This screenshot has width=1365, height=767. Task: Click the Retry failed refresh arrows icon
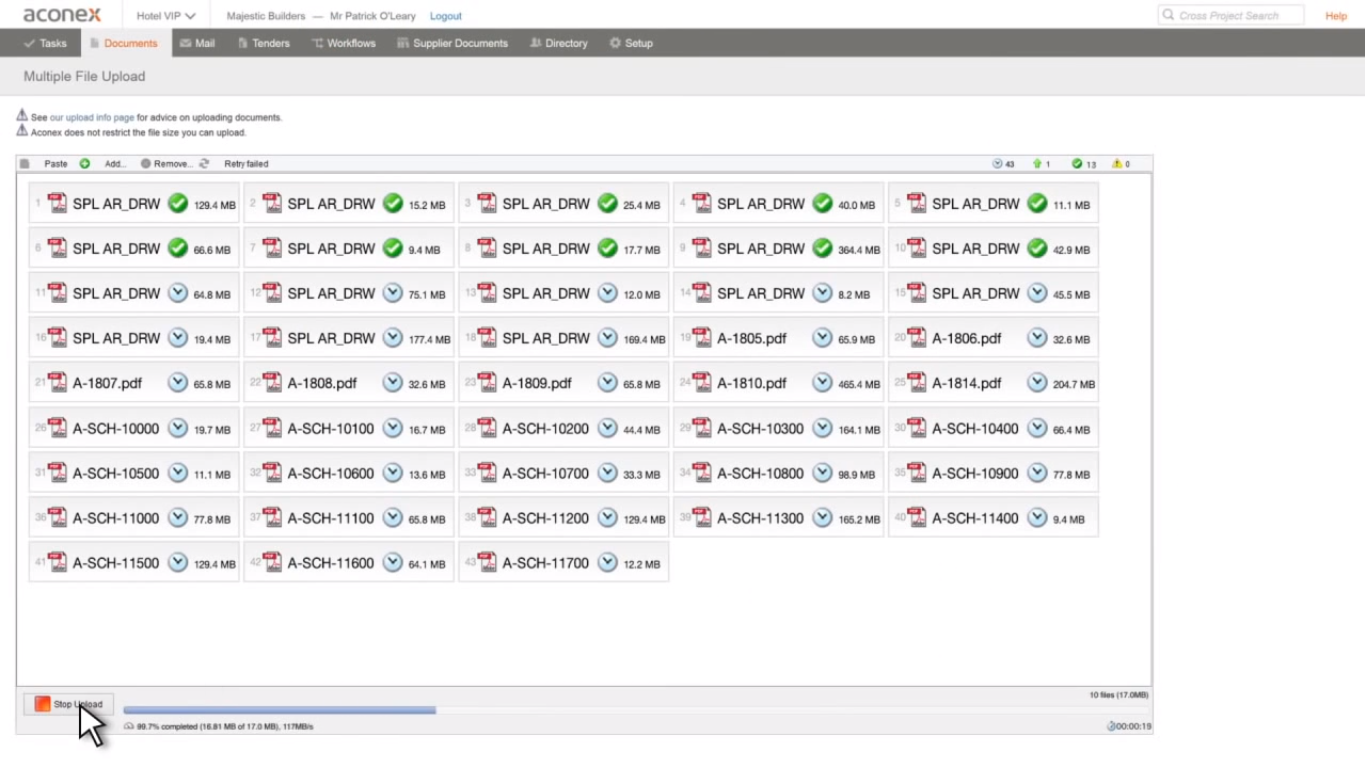click(x=204, y=164)
